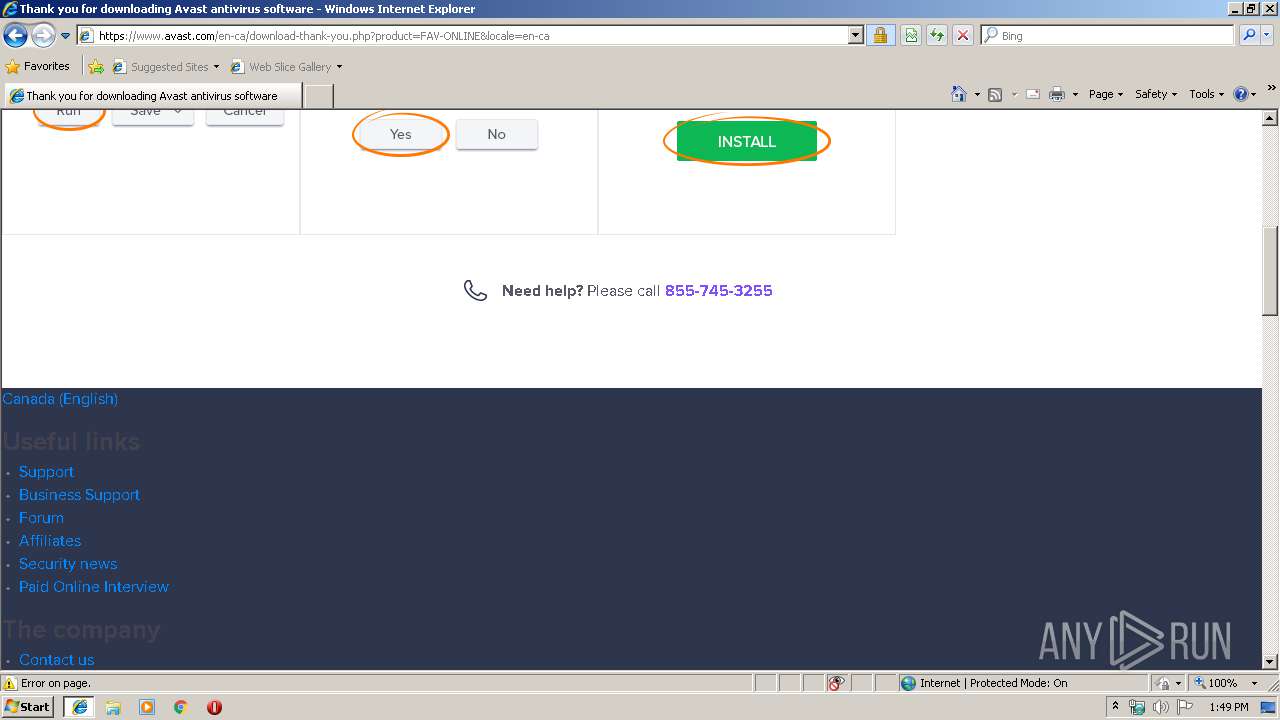
Task: Open the Contact us link
Action: 56,660
